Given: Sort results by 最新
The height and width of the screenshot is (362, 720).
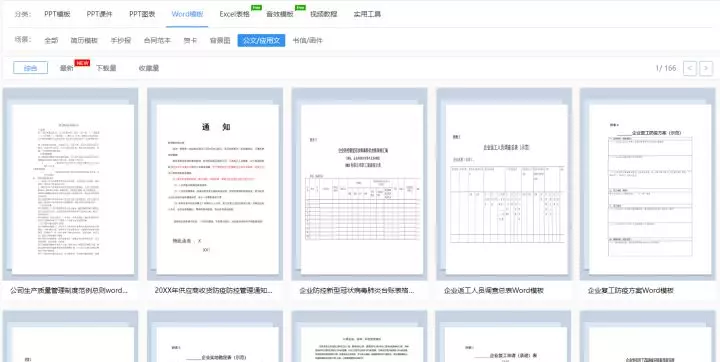Looking at the screenshot, I should (x=67, y=68).
